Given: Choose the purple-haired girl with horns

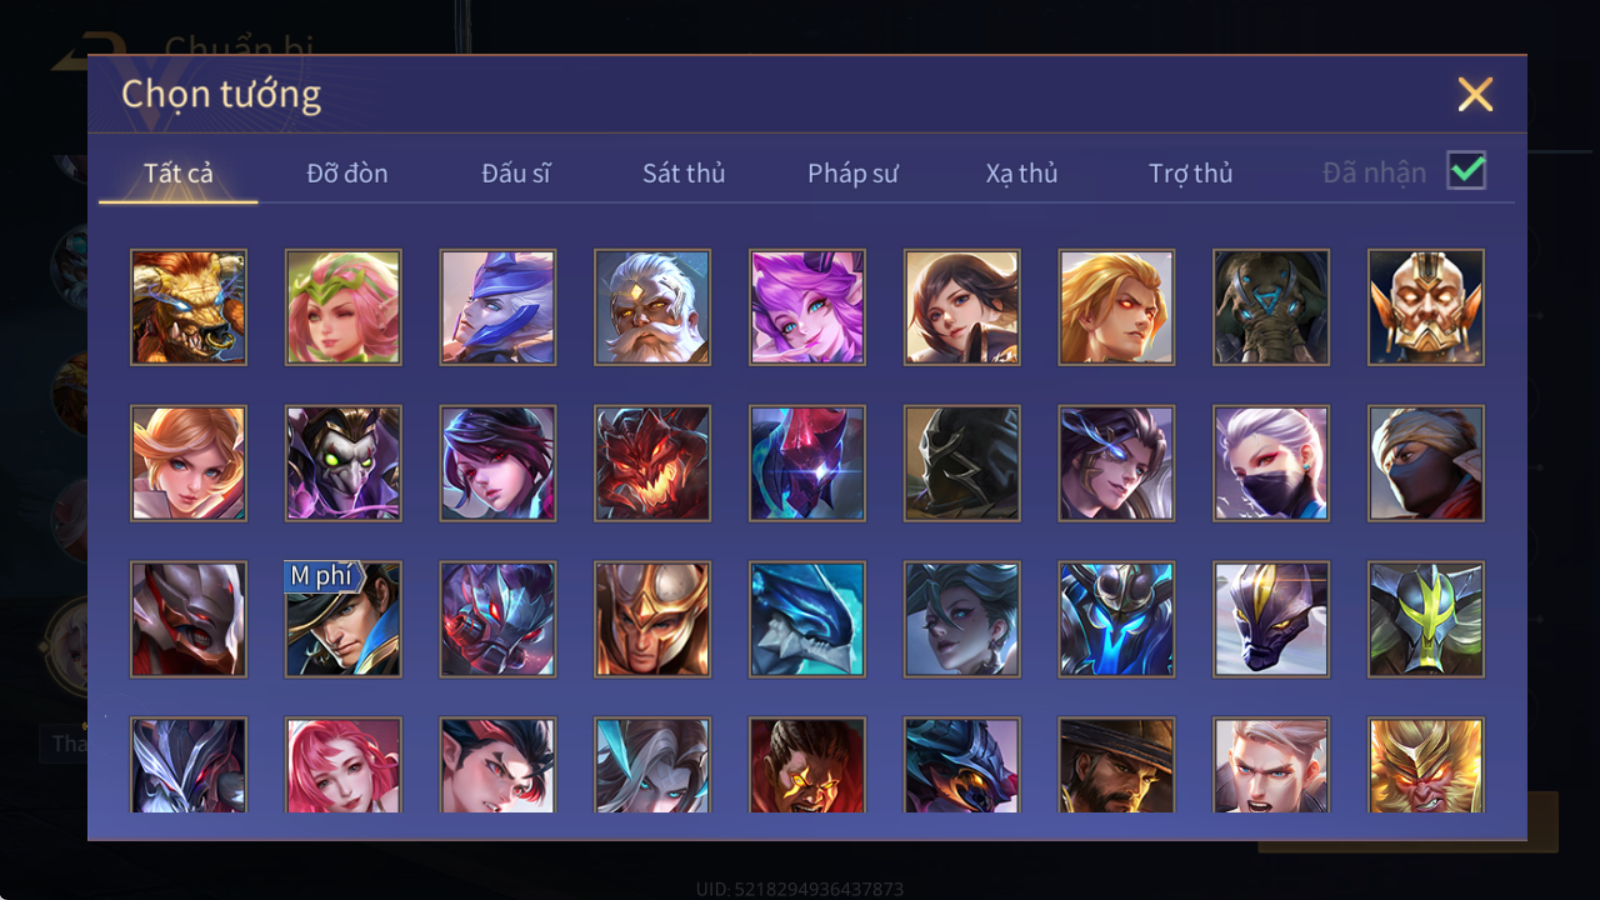Looking at the screenshot, I should 807,307.
